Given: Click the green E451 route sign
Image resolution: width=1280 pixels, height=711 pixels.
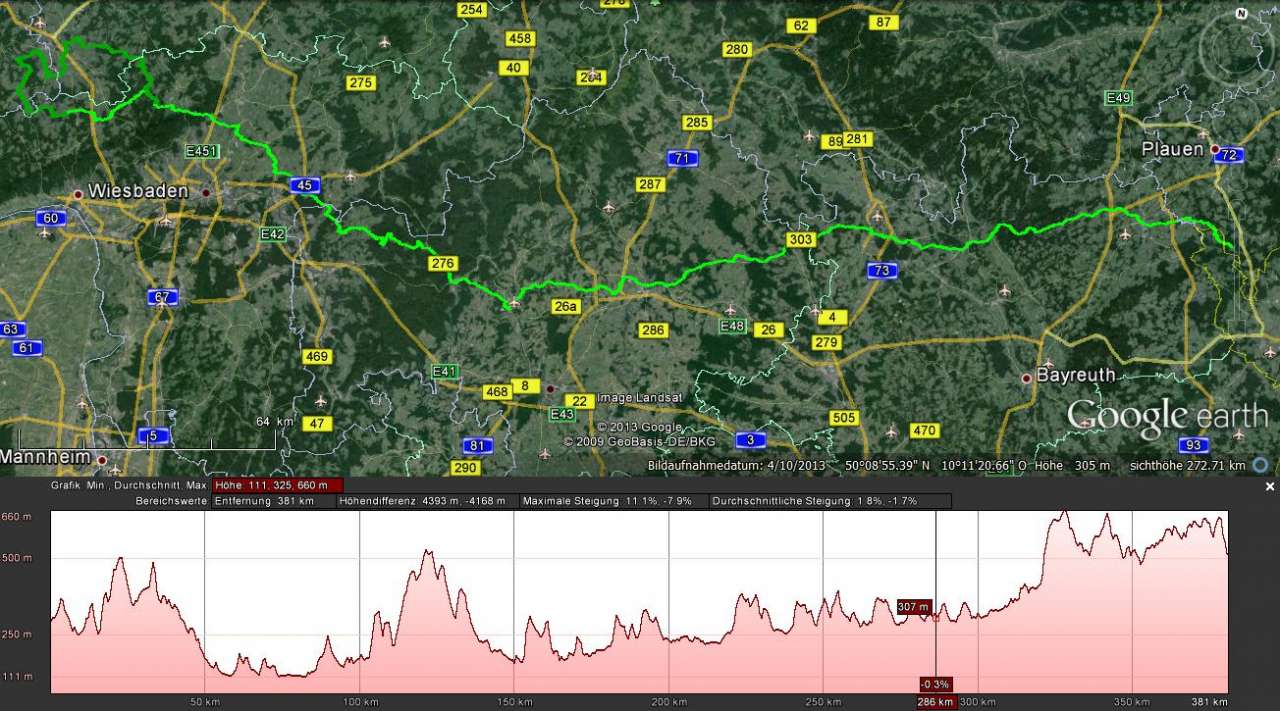Looking at the screenshot, I should tap(202, 151).
